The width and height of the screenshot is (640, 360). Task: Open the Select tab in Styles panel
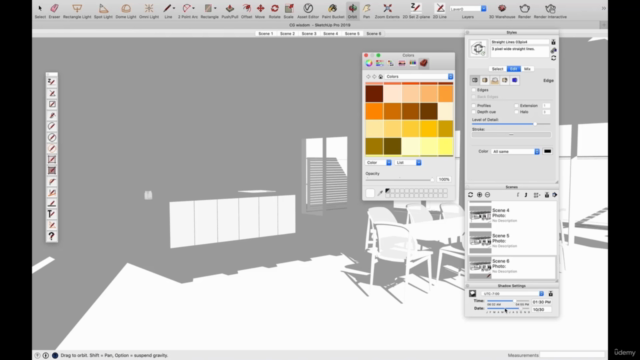tap(498, 69)
